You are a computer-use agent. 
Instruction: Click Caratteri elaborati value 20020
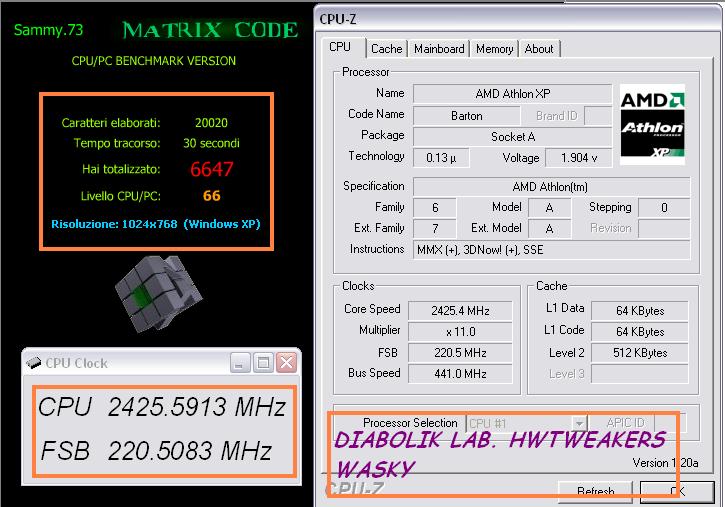click(211, 122)
